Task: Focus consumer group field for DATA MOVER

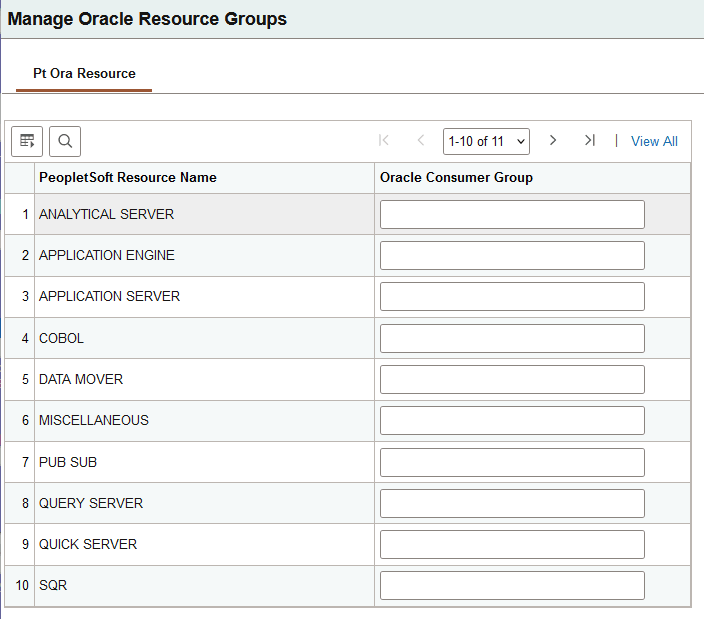Action: pos(512,379)
